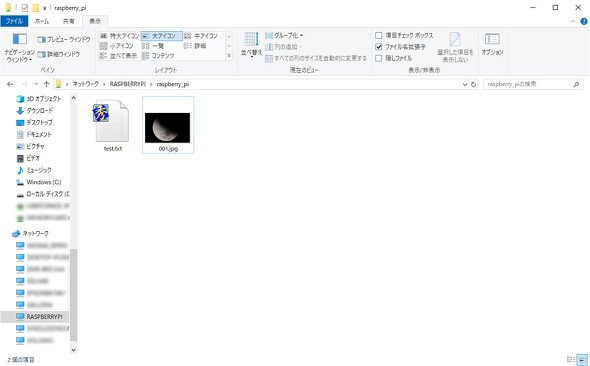Open オプション folder options
The width and height of the screenshot is (590, 366).
492,44
